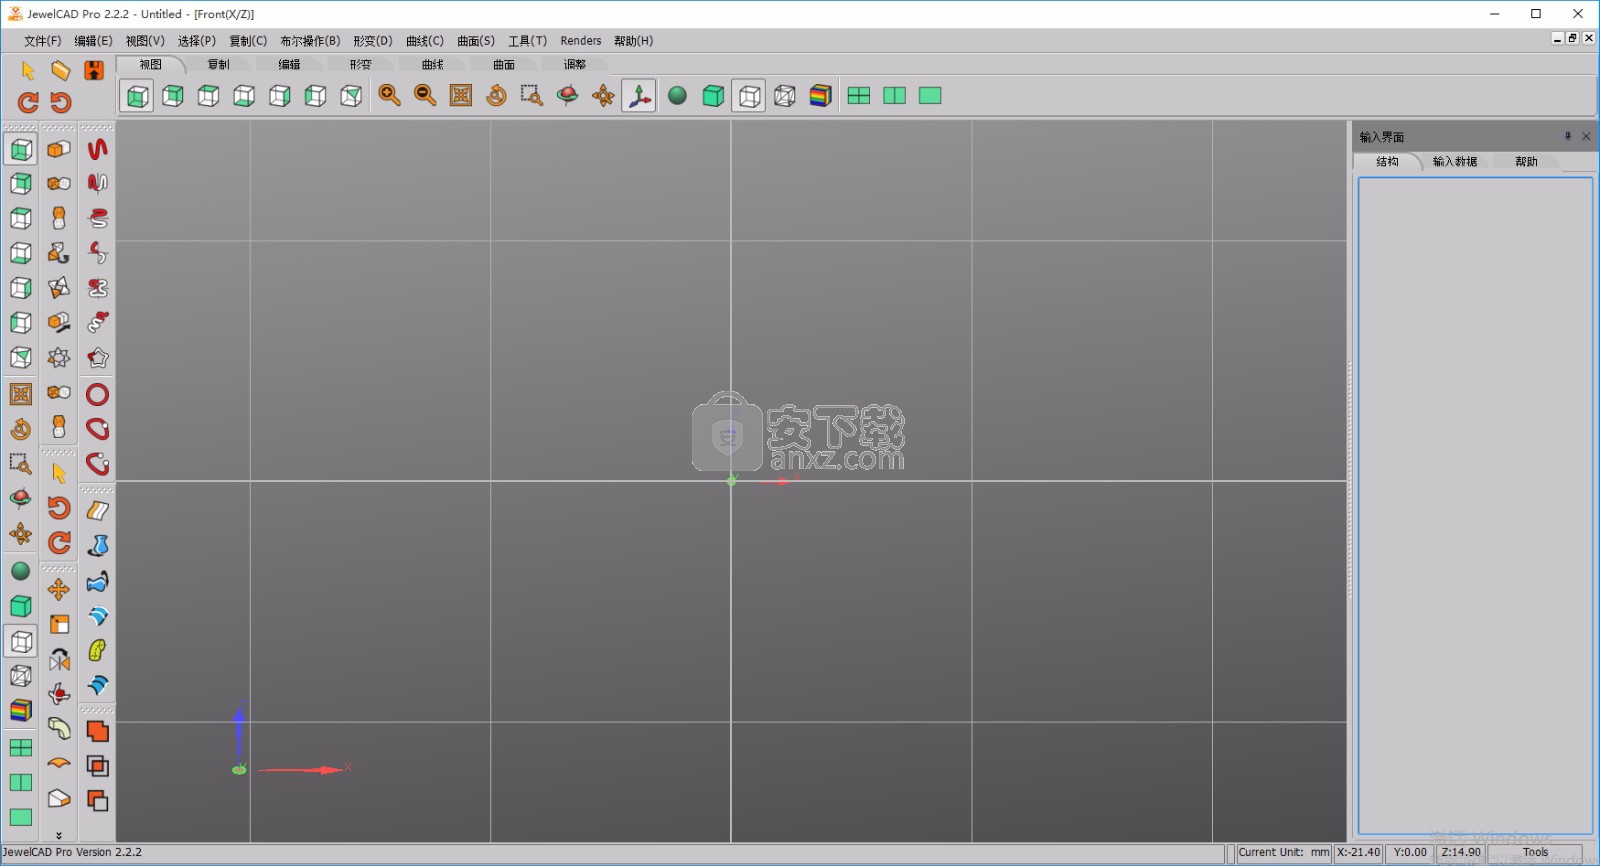Click the rainbow colored cube icon in the top toolbar
The image size is (1600, 866).
[821, 95]
